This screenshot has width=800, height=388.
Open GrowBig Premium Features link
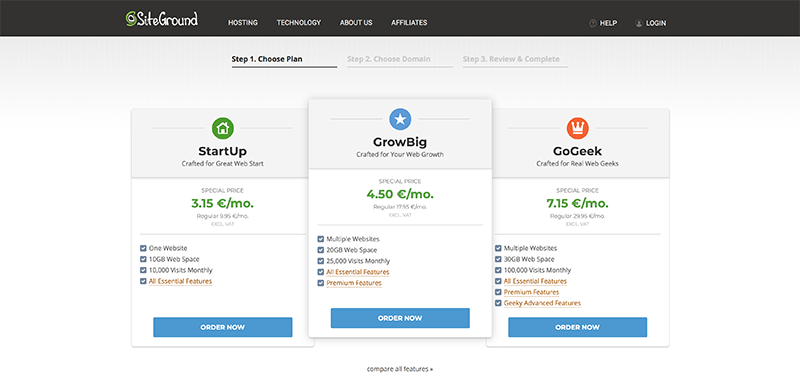(x=354, y=283)
